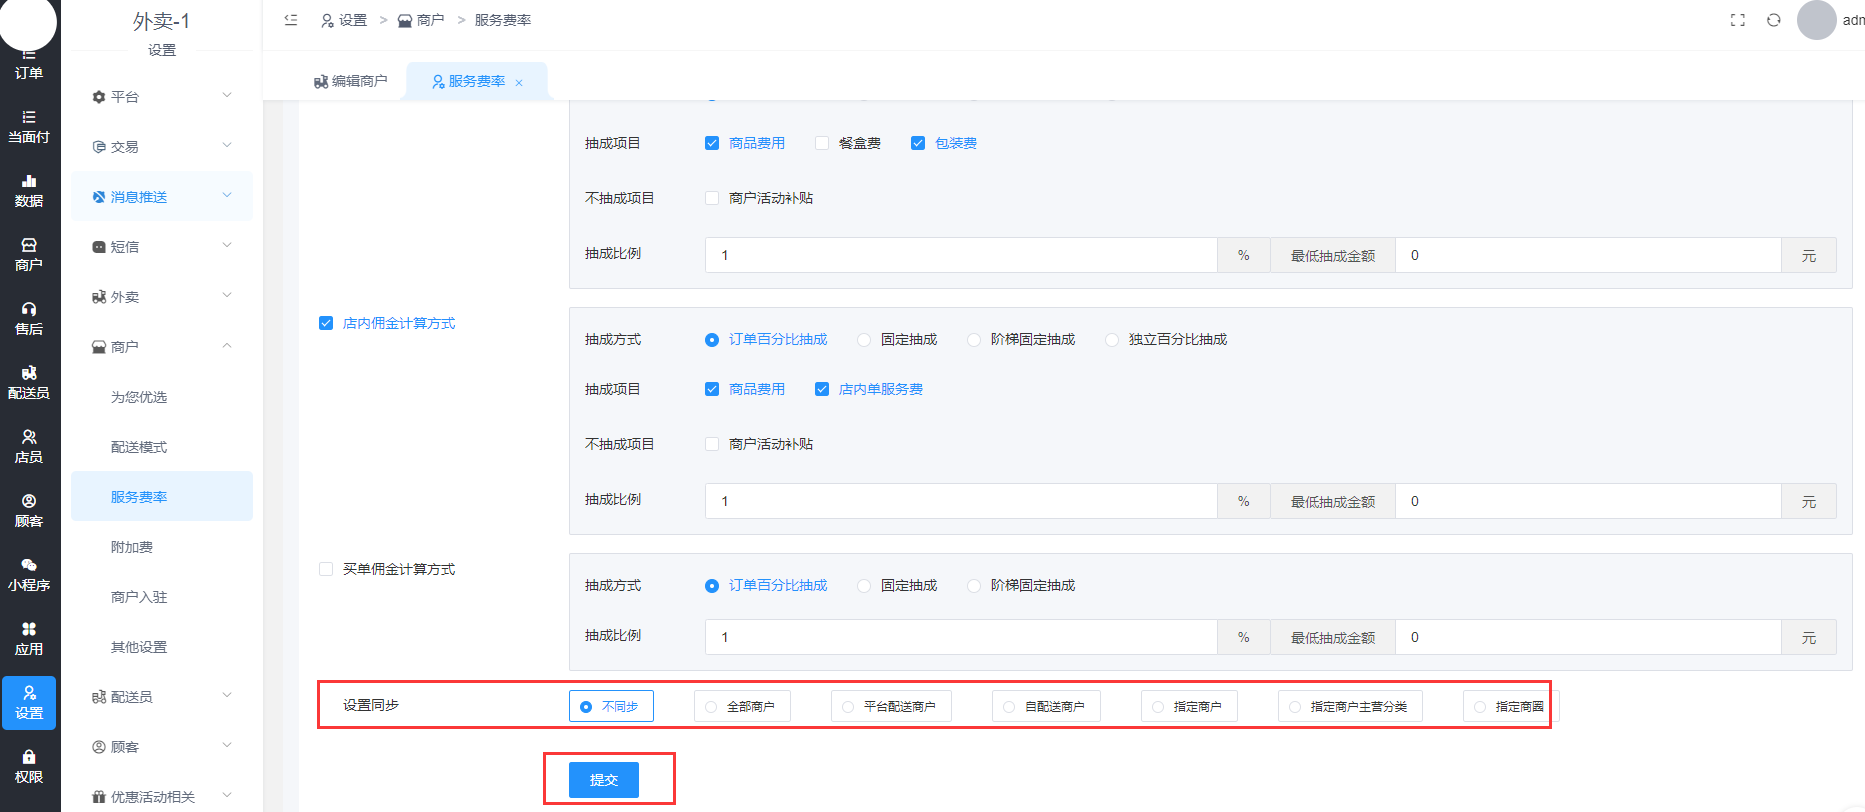This screenshot has width=1865, height=812.
Task: Enable the 买单佣金计算方式 checkbox
Action: pyautogui.click(x=326, y=569)
